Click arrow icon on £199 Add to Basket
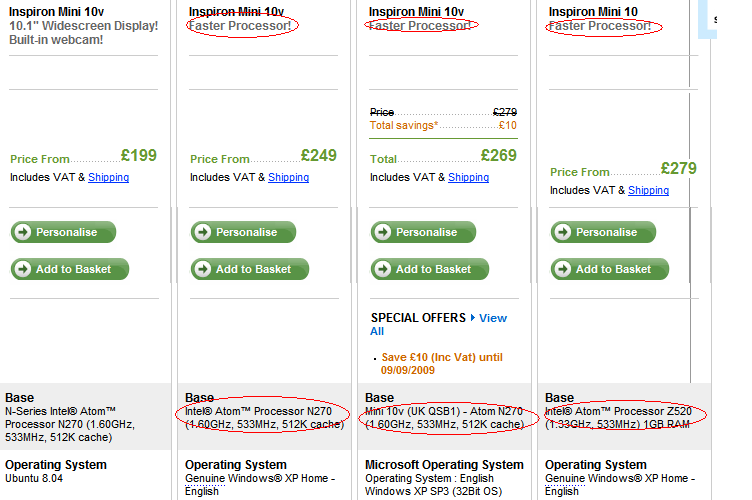Viewport: 752px width, 500px height. tap(23, 269)
